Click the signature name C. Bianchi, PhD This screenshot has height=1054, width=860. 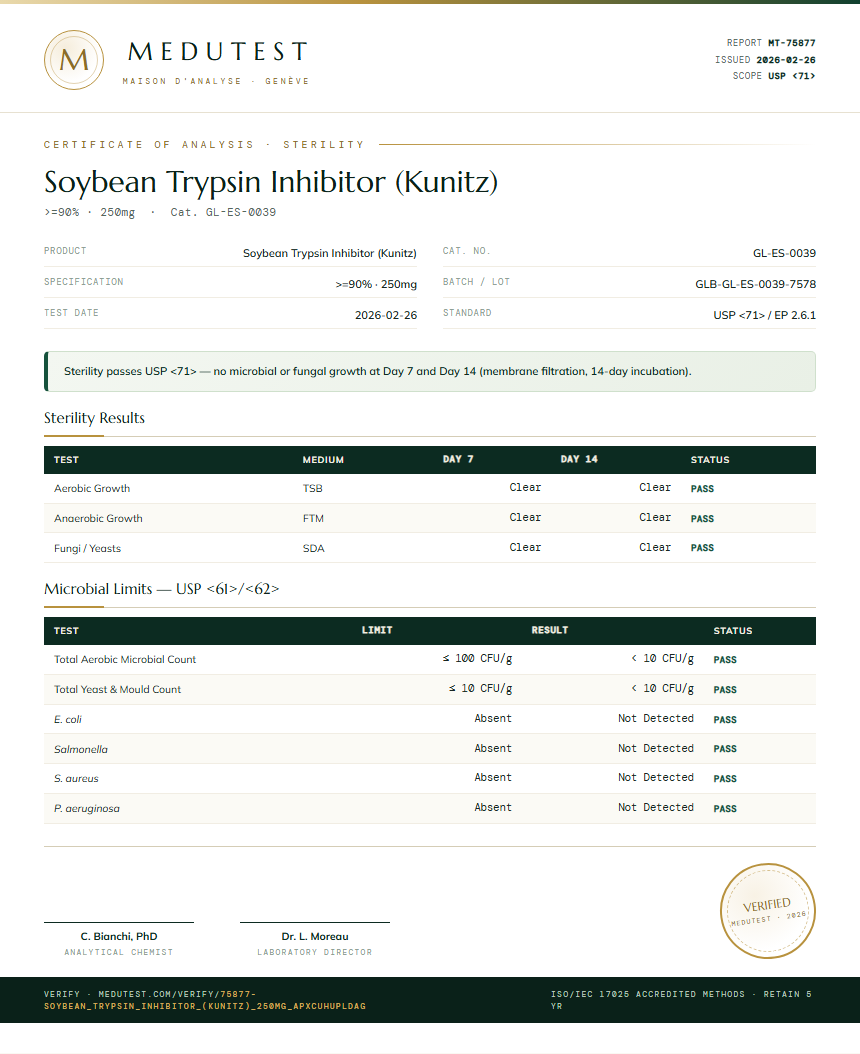119,936
